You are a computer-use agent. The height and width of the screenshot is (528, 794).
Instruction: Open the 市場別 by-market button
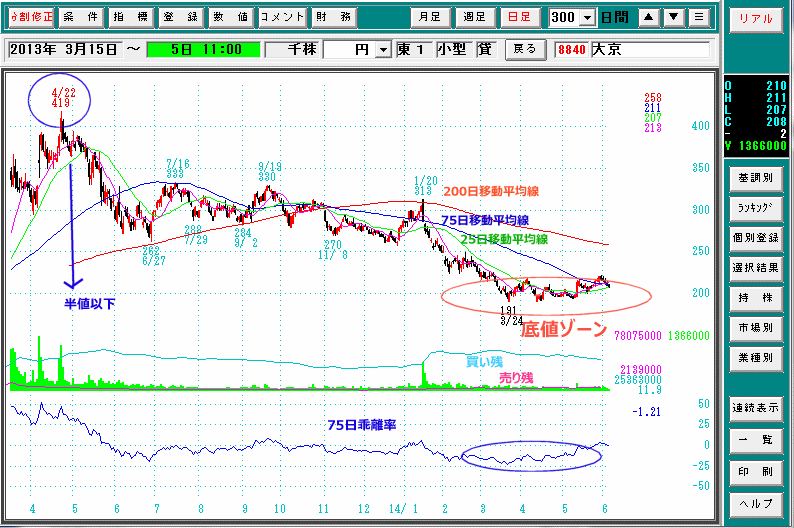[x=756, y=328]
